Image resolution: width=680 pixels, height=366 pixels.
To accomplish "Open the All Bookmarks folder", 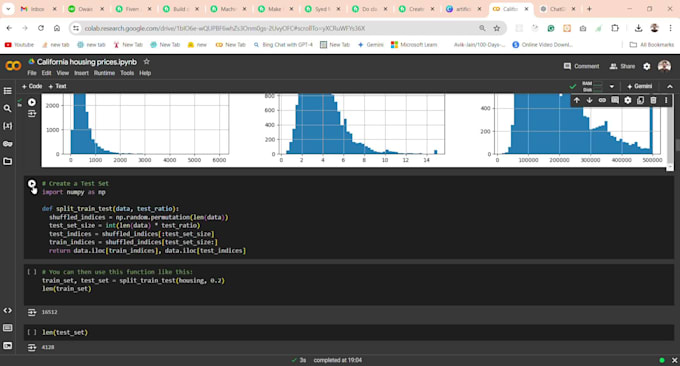I will coord(652,45).
